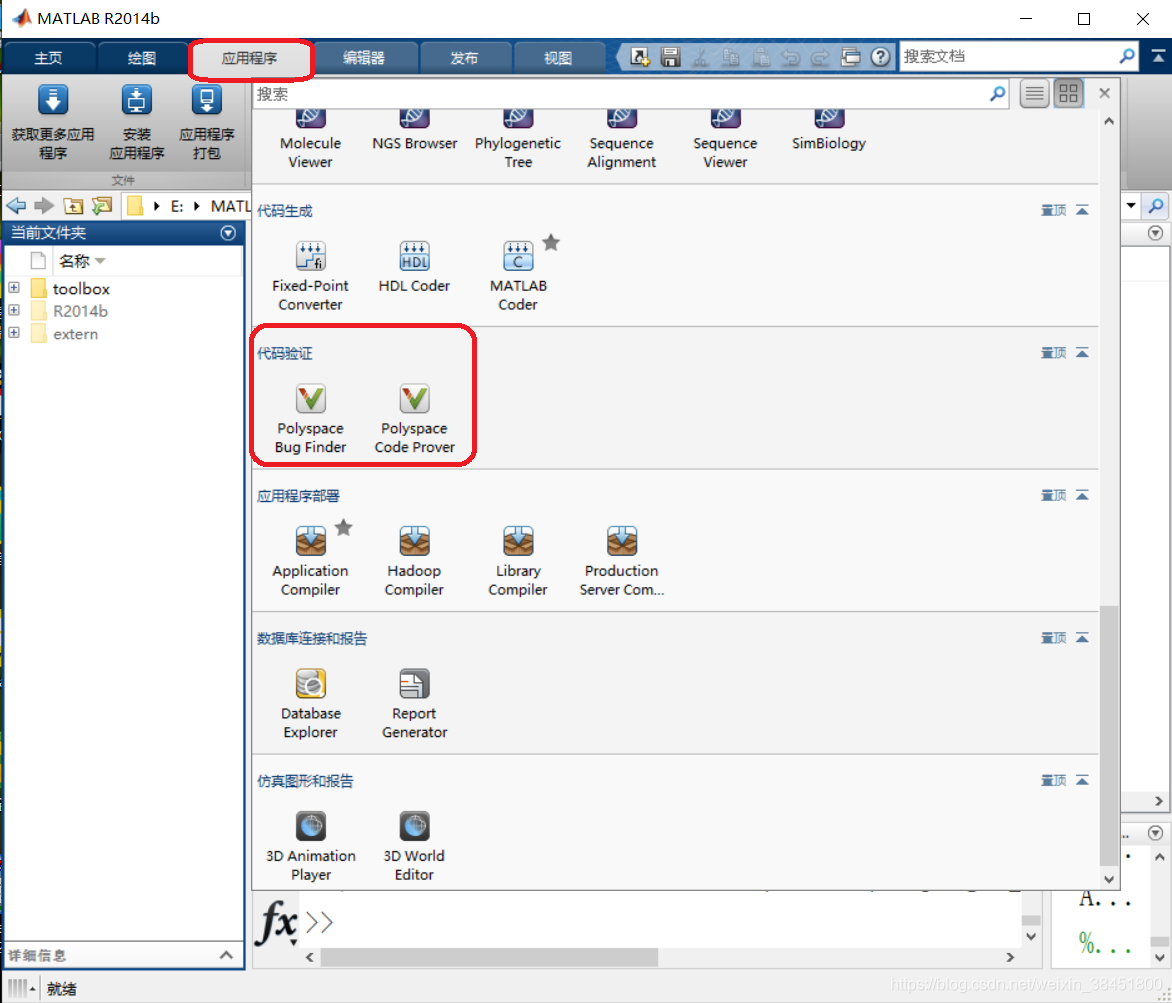Click 置顶 link in 应用程序部署 section
Screen dimensions: 1172x1003
pyautogui.click(x=1054, y=496)
